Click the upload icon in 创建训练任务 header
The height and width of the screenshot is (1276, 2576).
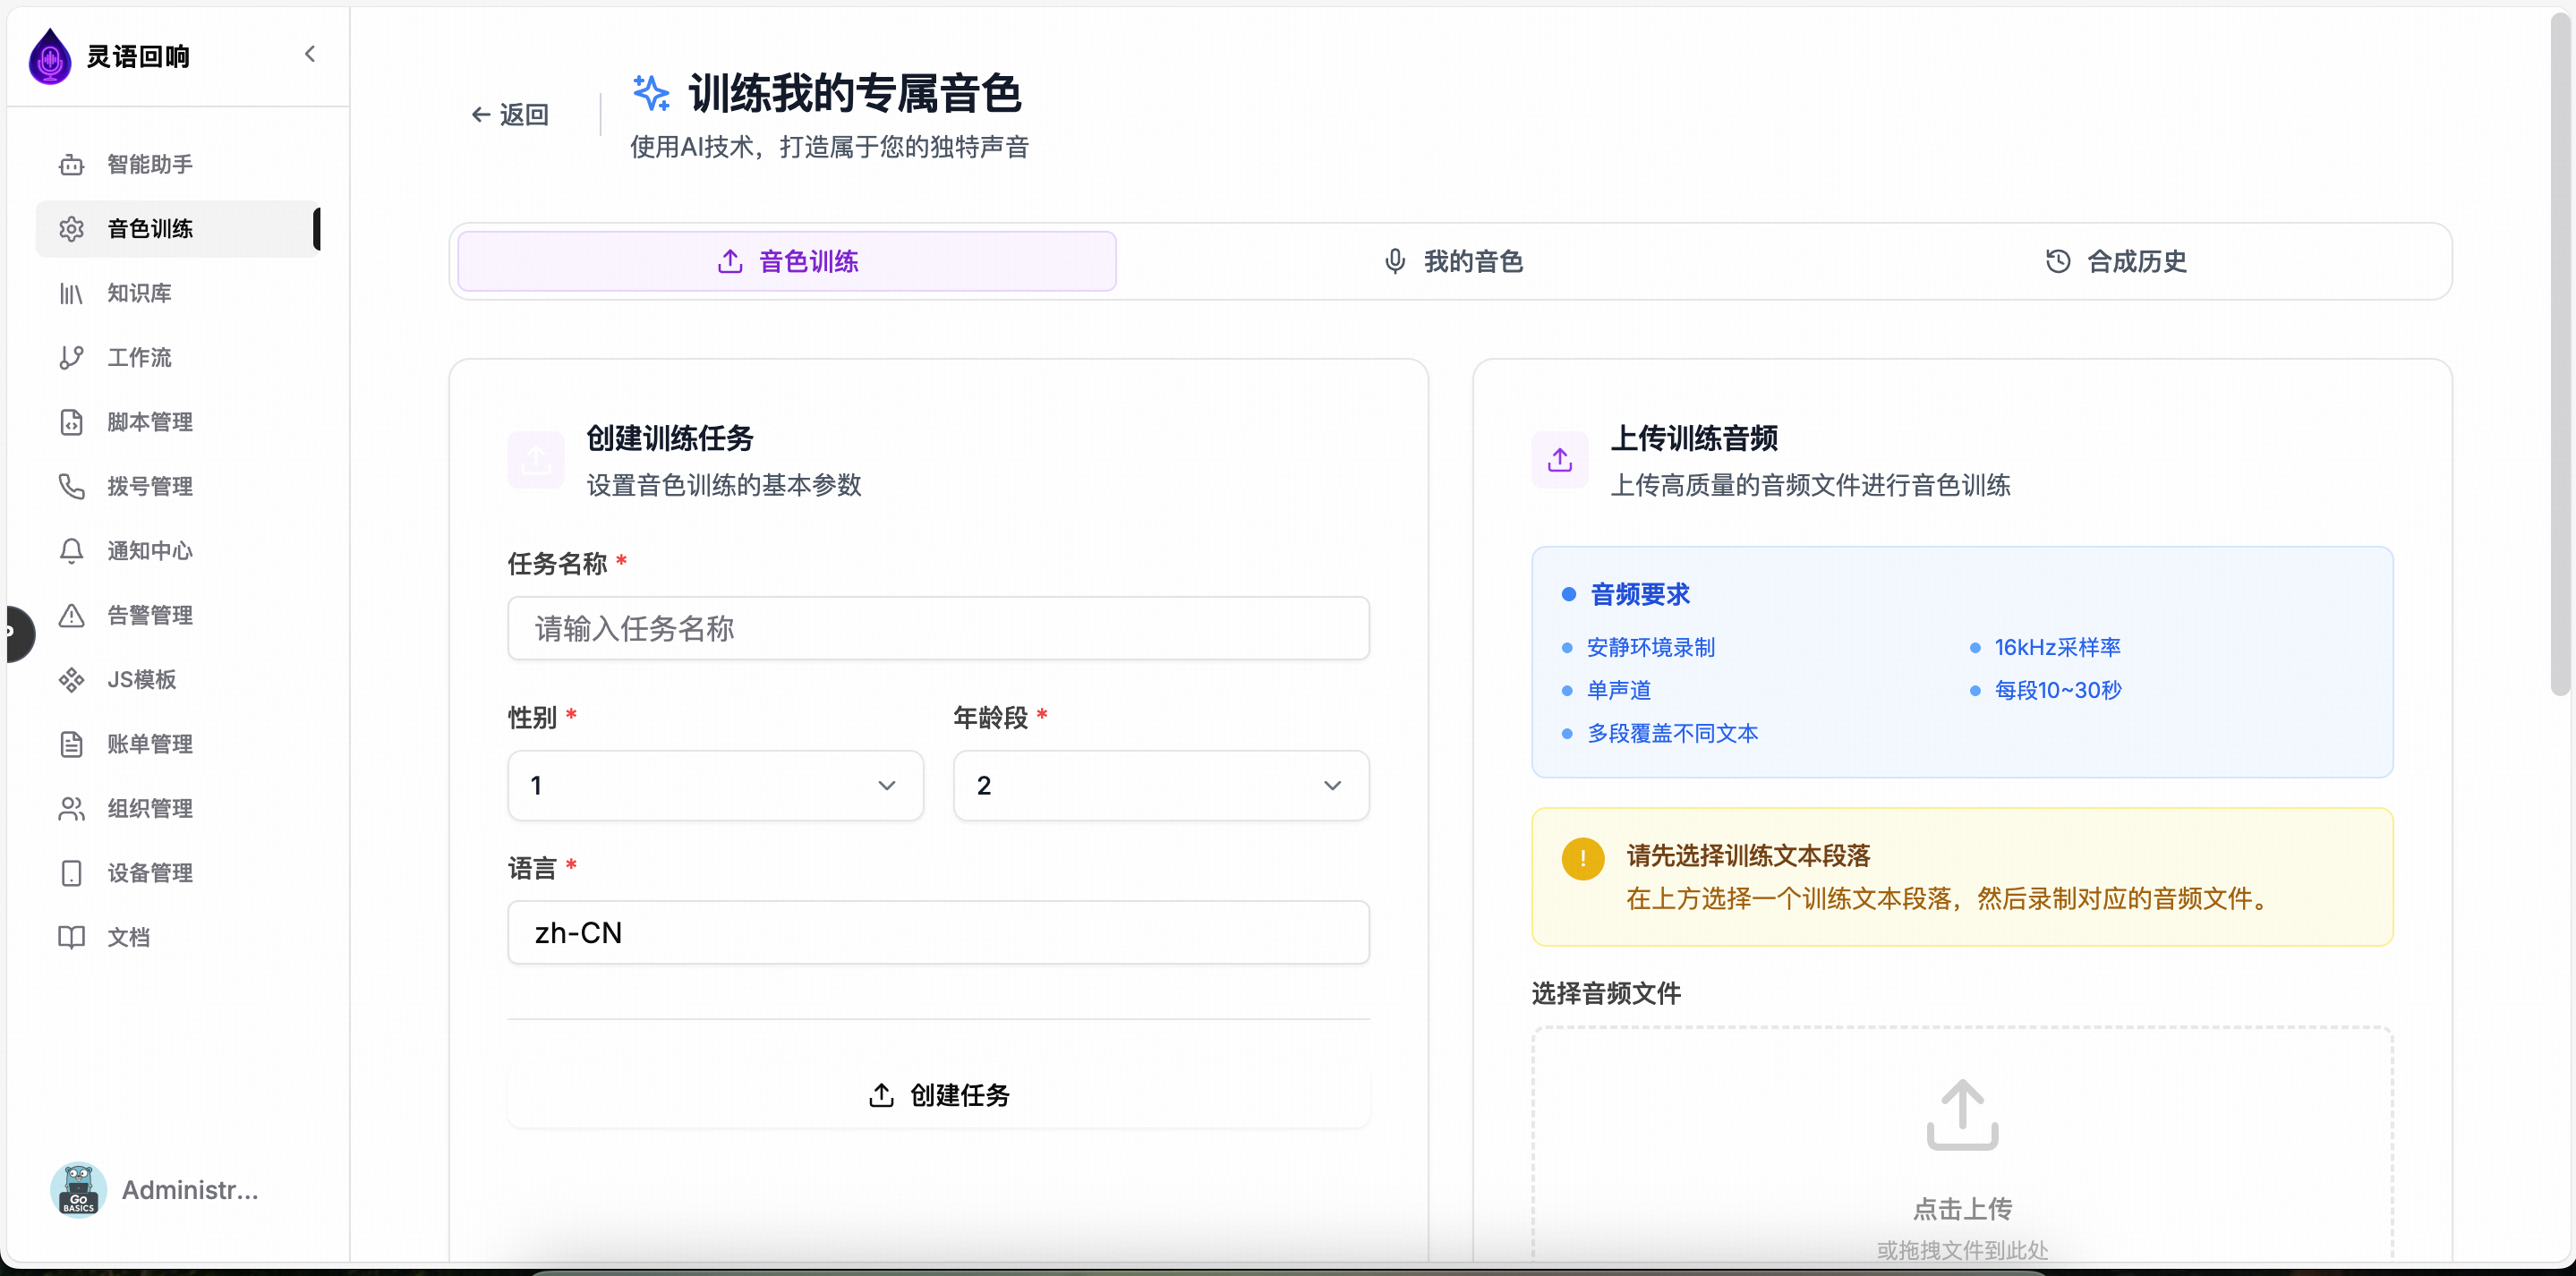536,460
